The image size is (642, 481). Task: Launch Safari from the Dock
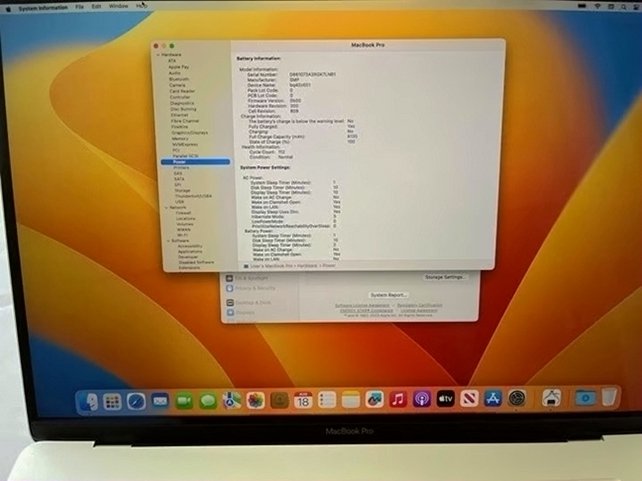click(136, 401)
